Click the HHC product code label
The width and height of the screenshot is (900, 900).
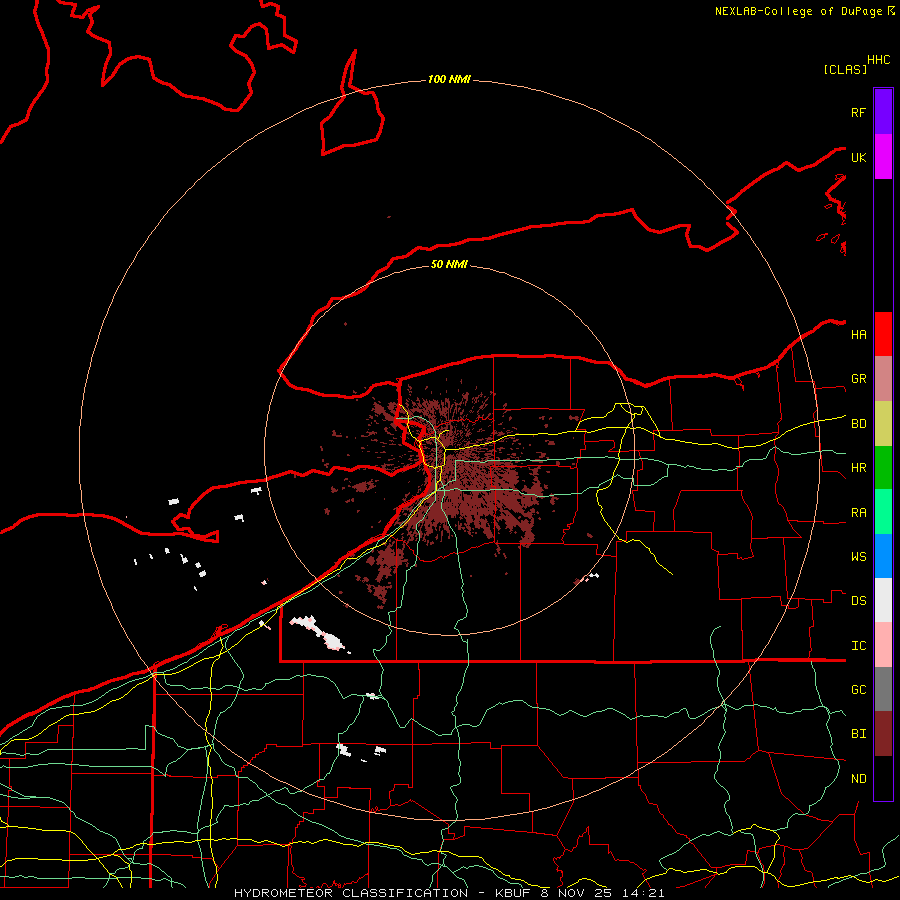(878, 60)
